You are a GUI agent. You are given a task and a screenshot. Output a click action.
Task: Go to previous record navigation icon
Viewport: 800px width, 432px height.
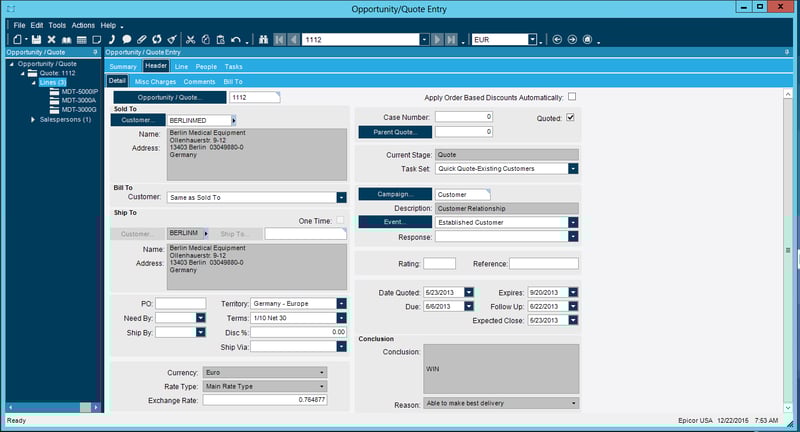pos(293,39)
